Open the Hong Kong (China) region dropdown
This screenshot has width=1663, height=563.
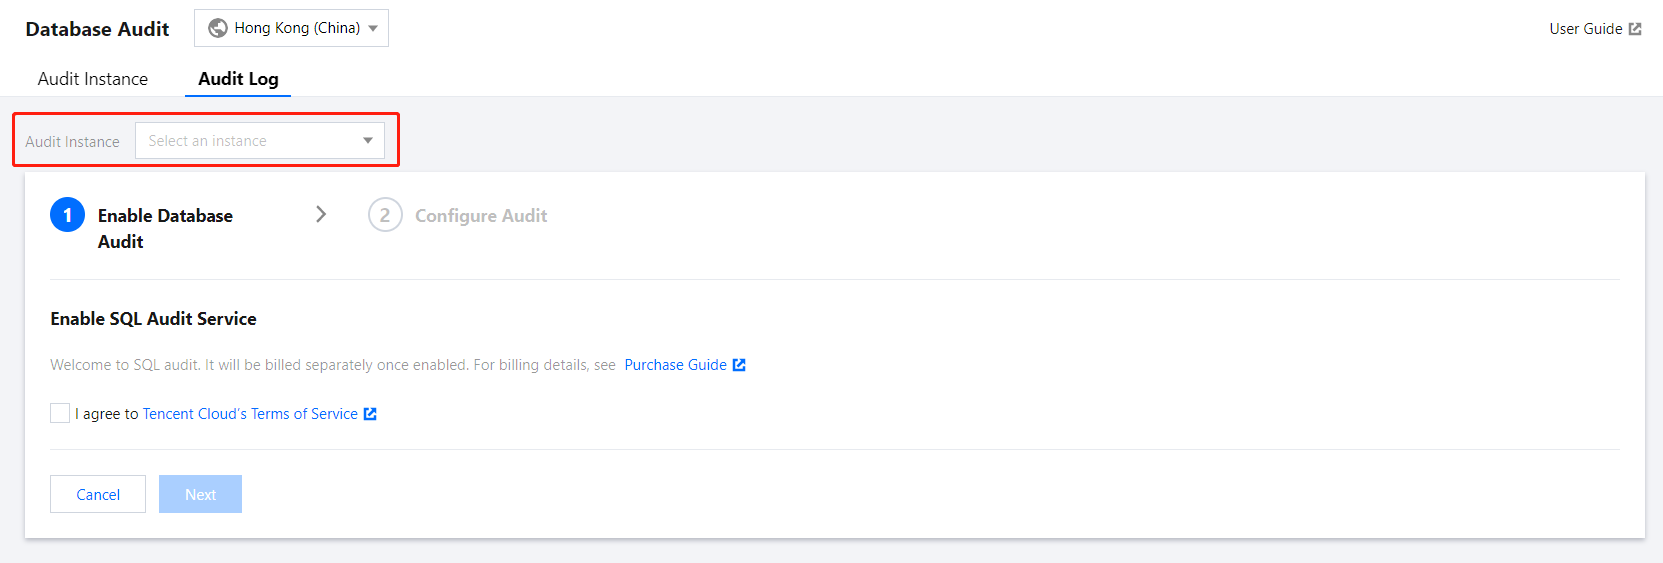click(291, 28)
